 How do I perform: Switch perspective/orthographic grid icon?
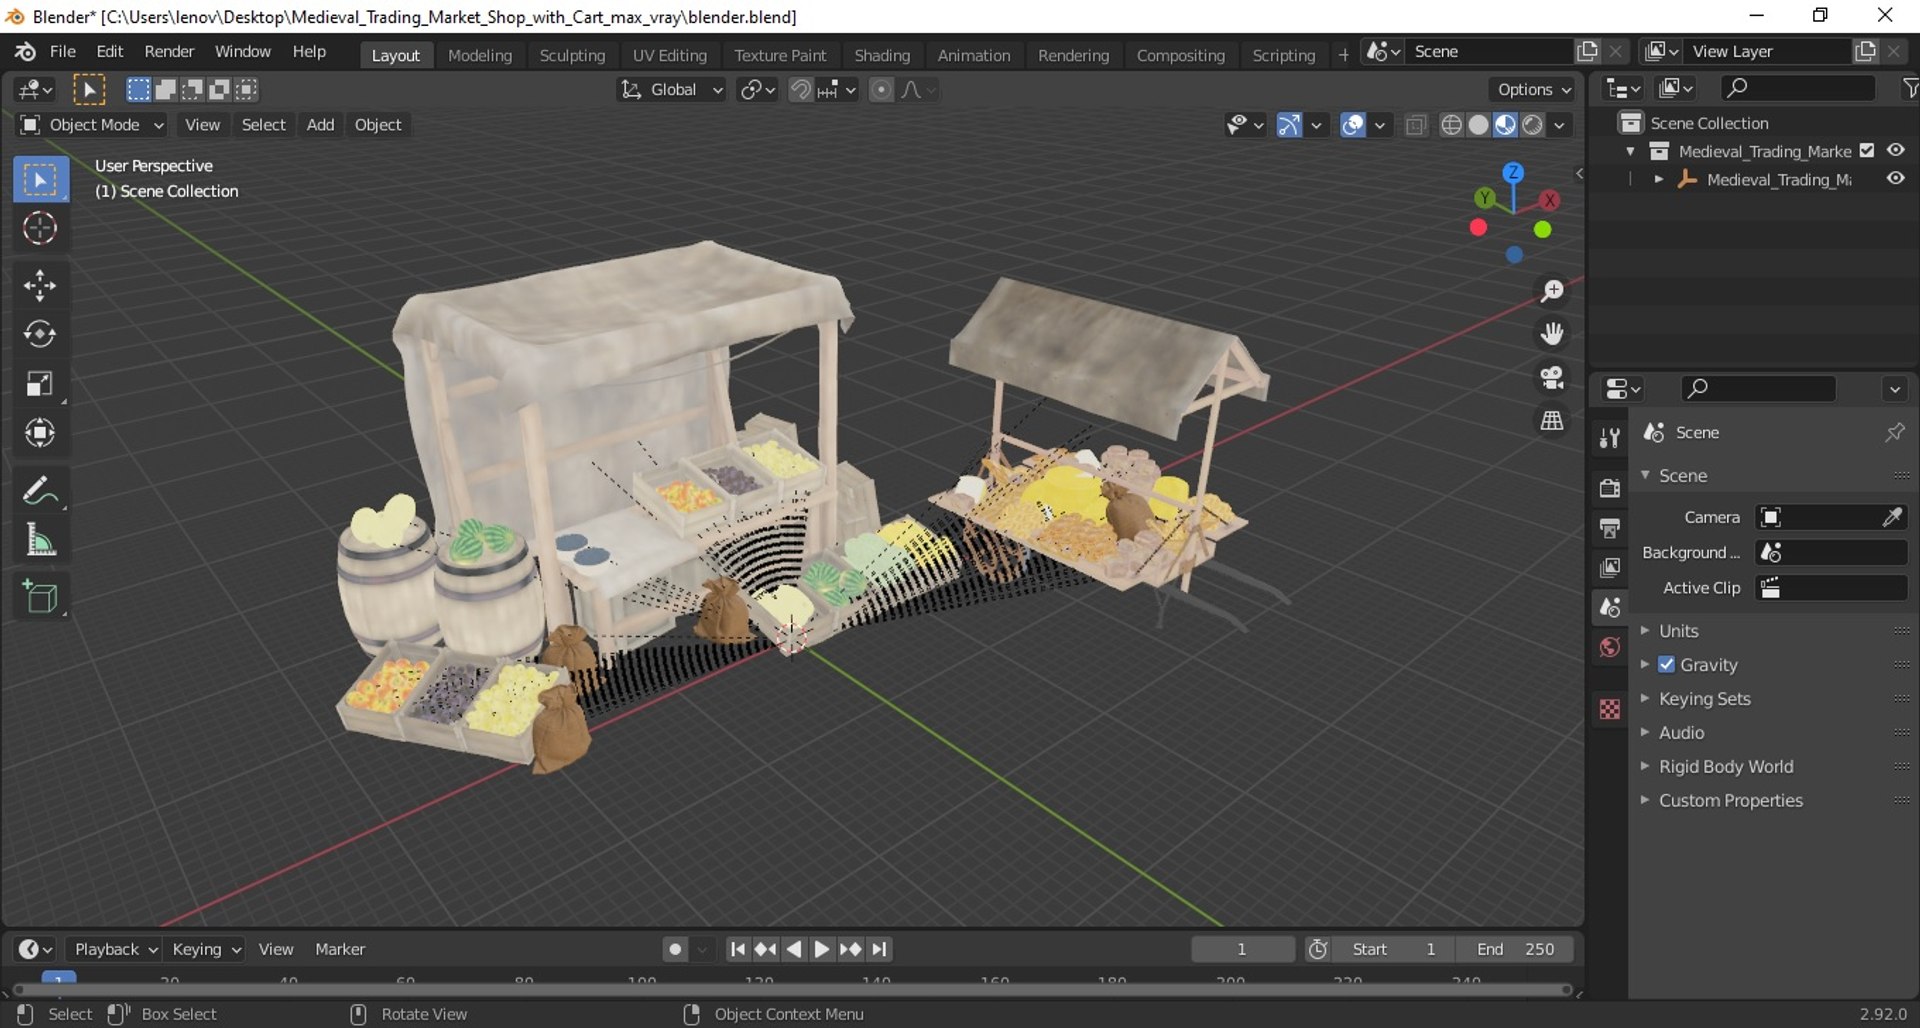1552,421
